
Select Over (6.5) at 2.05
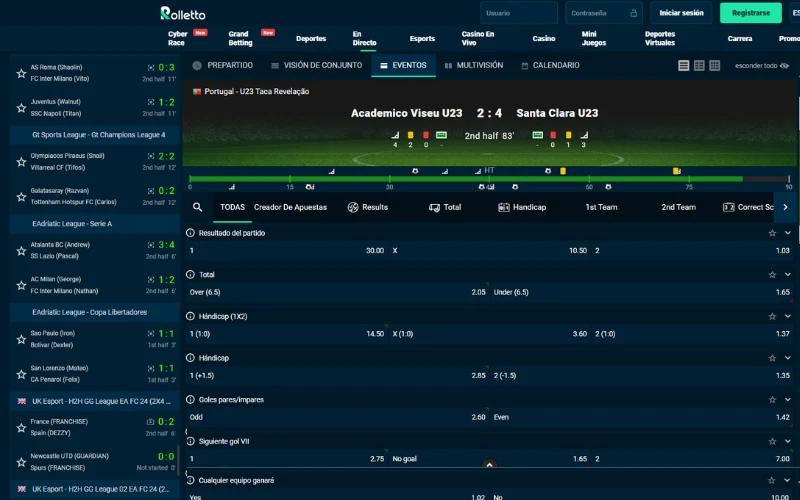point(337,292)
